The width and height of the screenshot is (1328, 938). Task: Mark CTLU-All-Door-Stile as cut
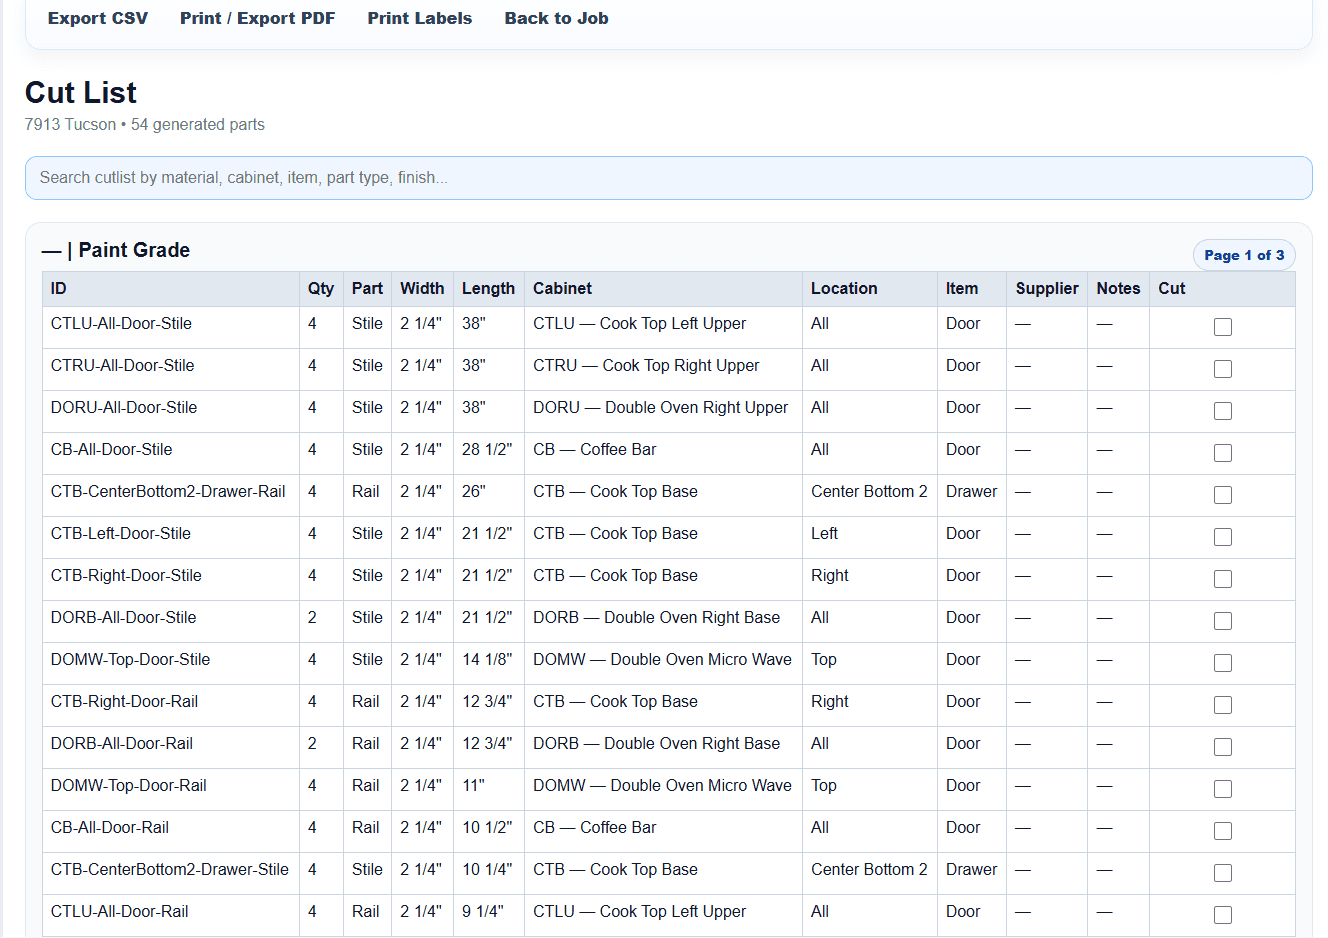coord(1222,327)
